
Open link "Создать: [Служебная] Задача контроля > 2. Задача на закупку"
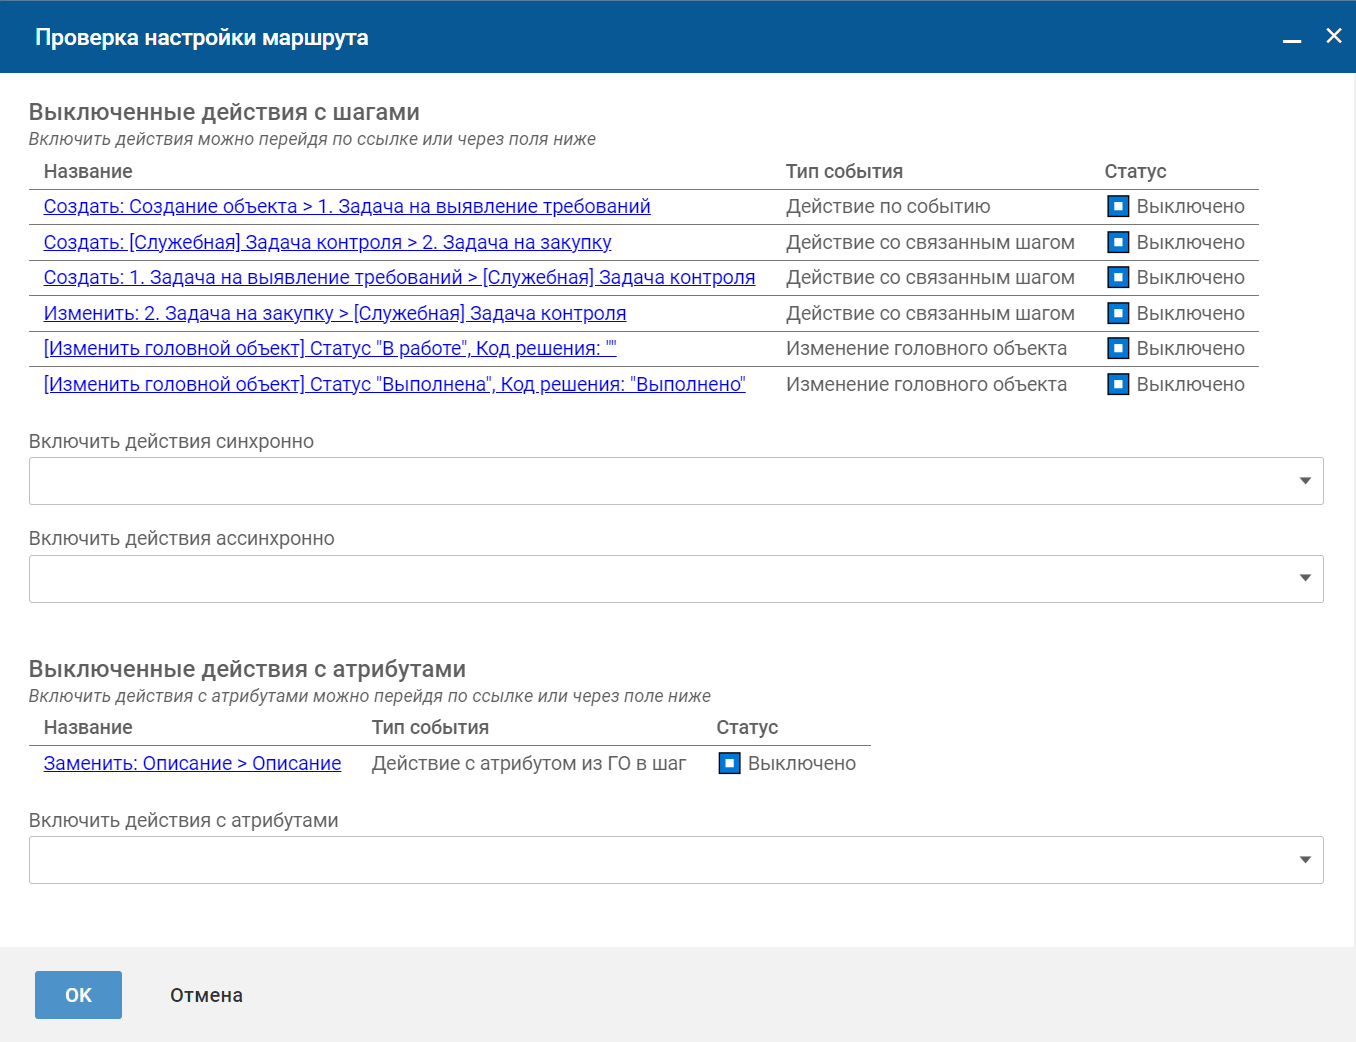(x=327, y=242)
